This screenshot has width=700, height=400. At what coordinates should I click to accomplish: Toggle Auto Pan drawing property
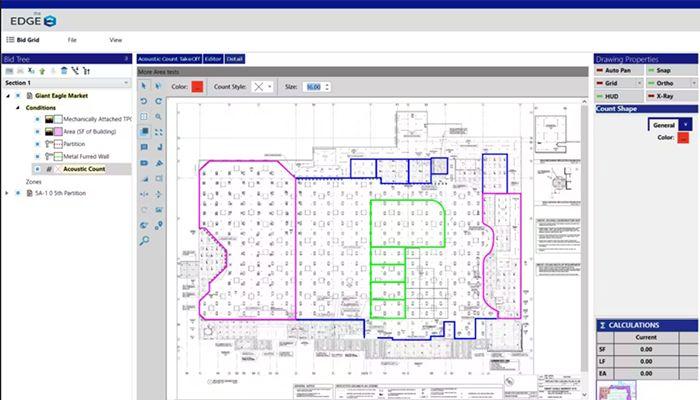(x=619, y=71)
